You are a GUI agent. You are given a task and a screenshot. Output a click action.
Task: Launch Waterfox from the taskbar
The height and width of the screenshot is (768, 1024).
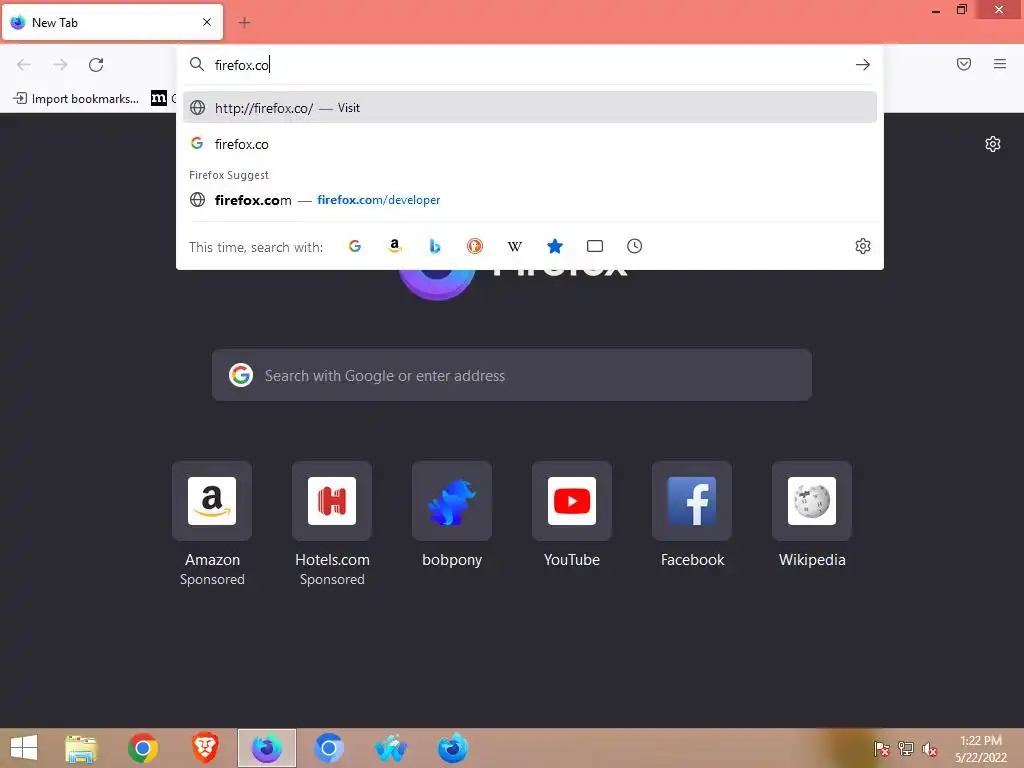click(391, 748)
